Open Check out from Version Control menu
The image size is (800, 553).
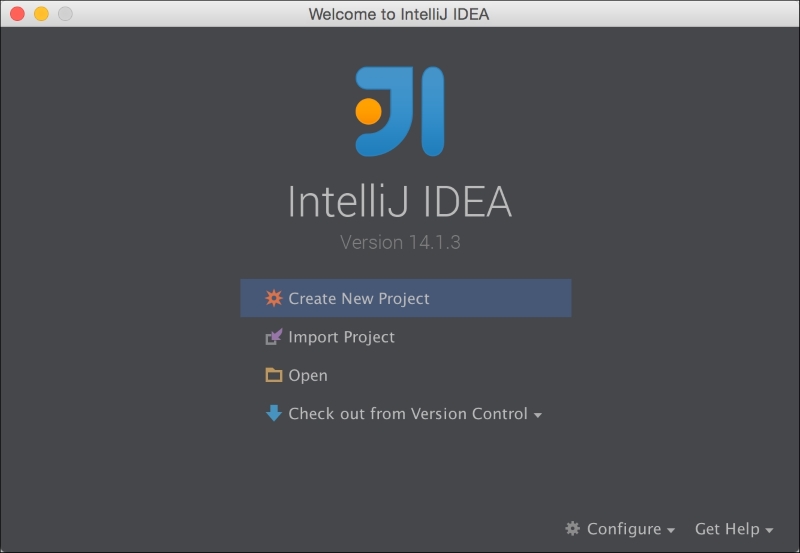[407, 414]
